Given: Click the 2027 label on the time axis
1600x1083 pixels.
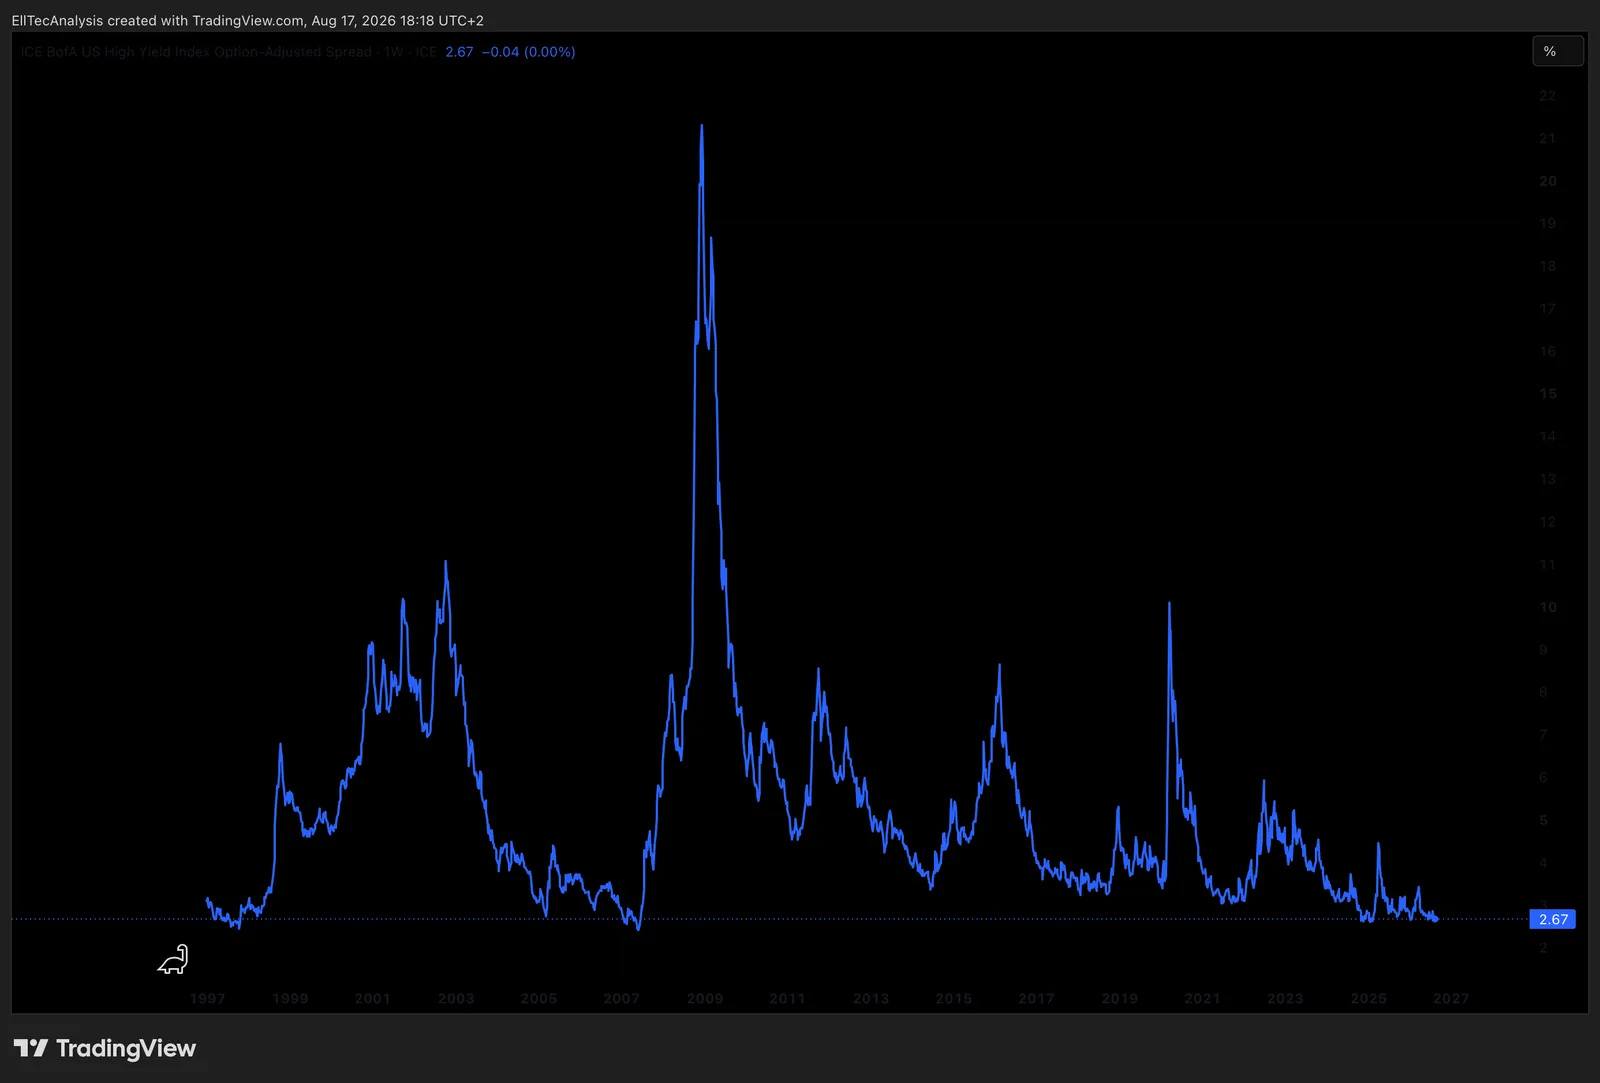Looking at the screenshot, I should coord(1451,998).
